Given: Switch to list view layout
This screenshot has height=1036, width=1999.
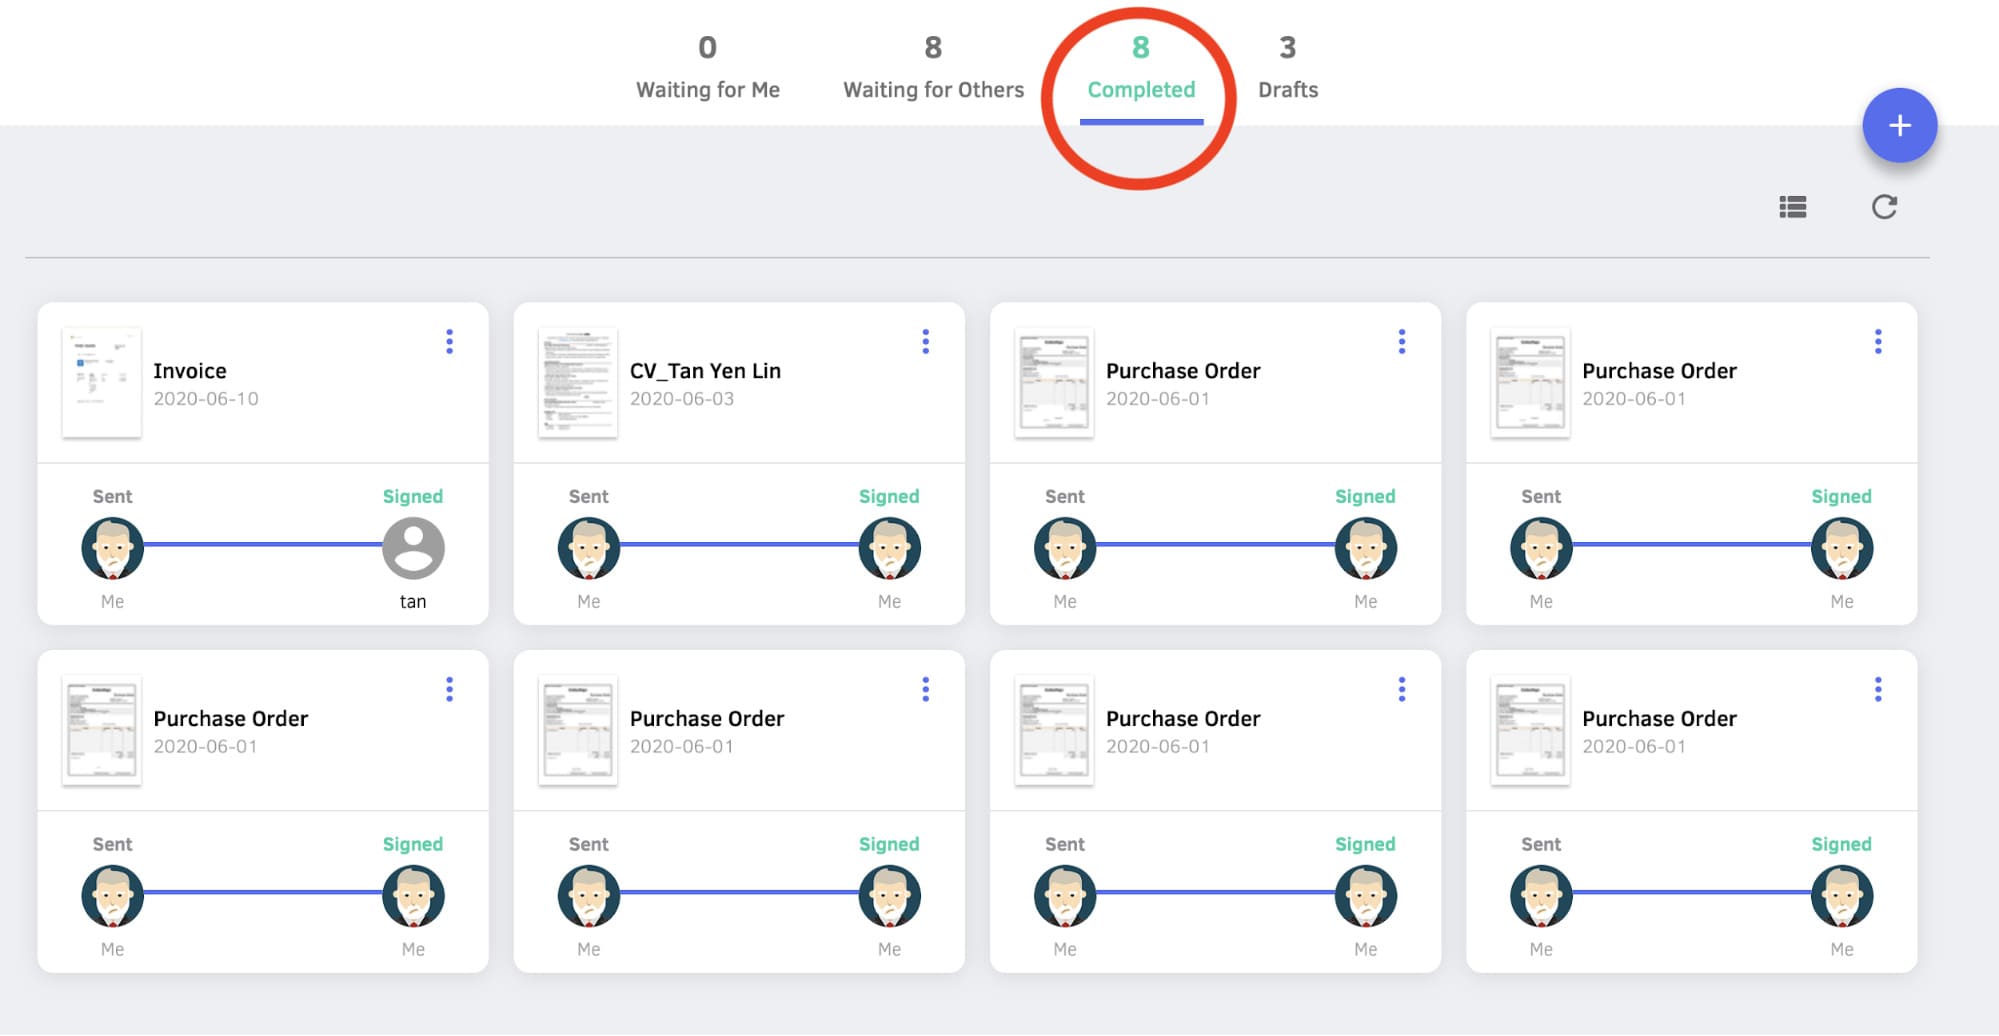Looking at the screenshot, I should (1792, 207).
